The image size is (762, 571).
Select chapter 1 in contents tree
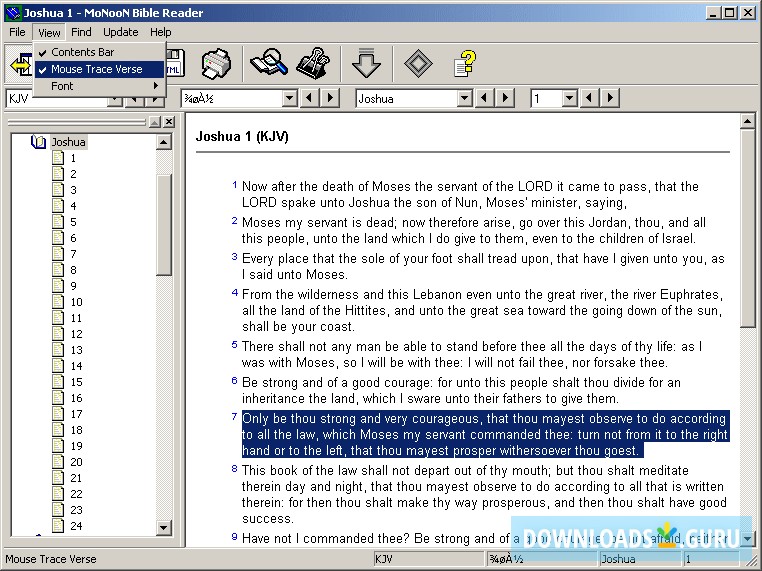[73, 158]
